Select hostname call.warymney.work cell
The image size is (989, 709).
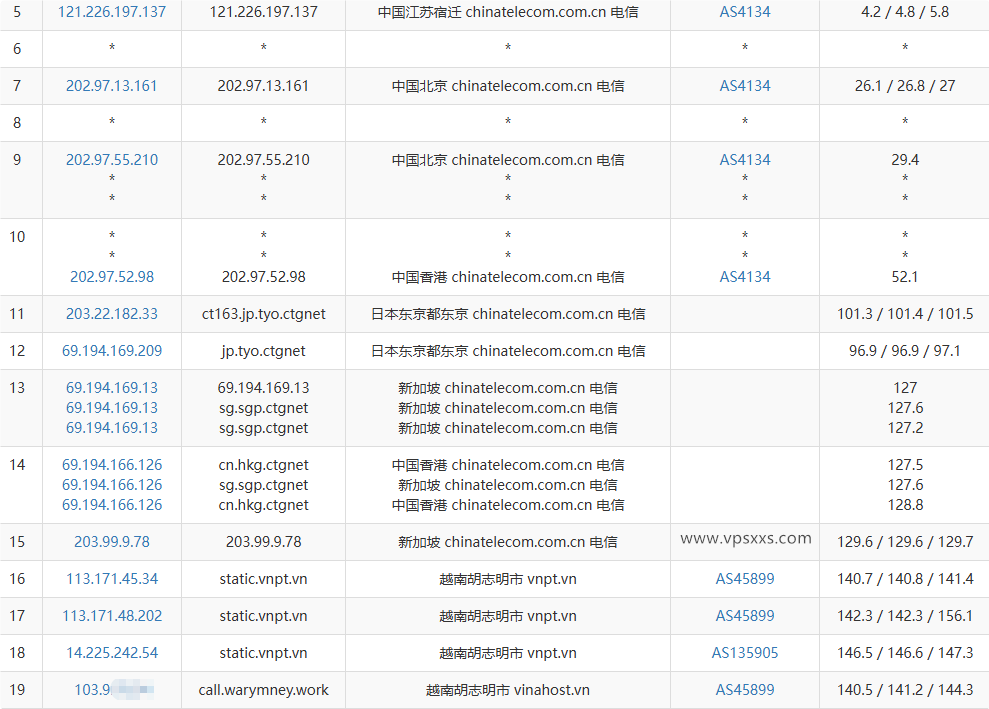click(262, 690)
